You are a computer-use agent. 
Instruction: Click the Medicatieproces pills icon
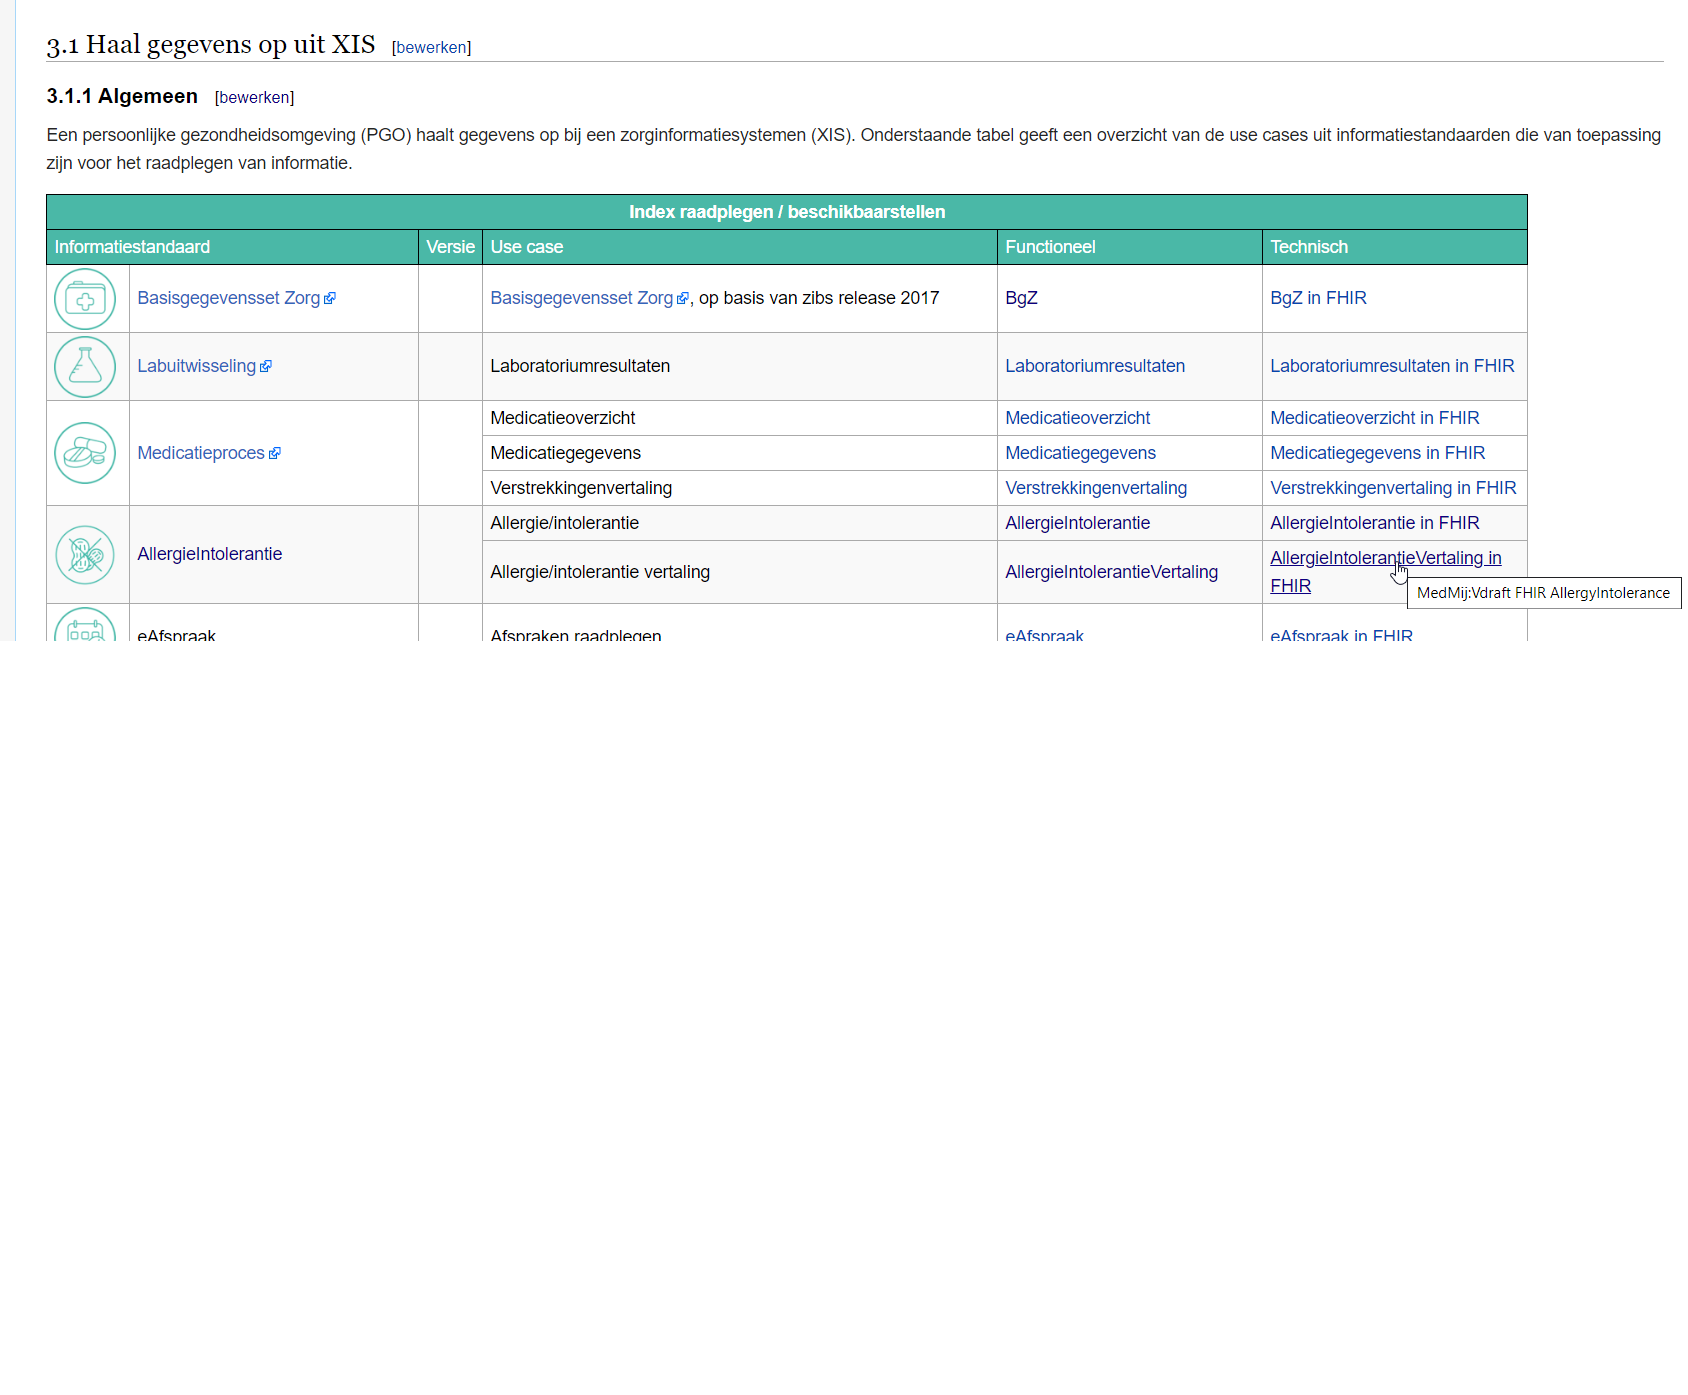[85, 453]
